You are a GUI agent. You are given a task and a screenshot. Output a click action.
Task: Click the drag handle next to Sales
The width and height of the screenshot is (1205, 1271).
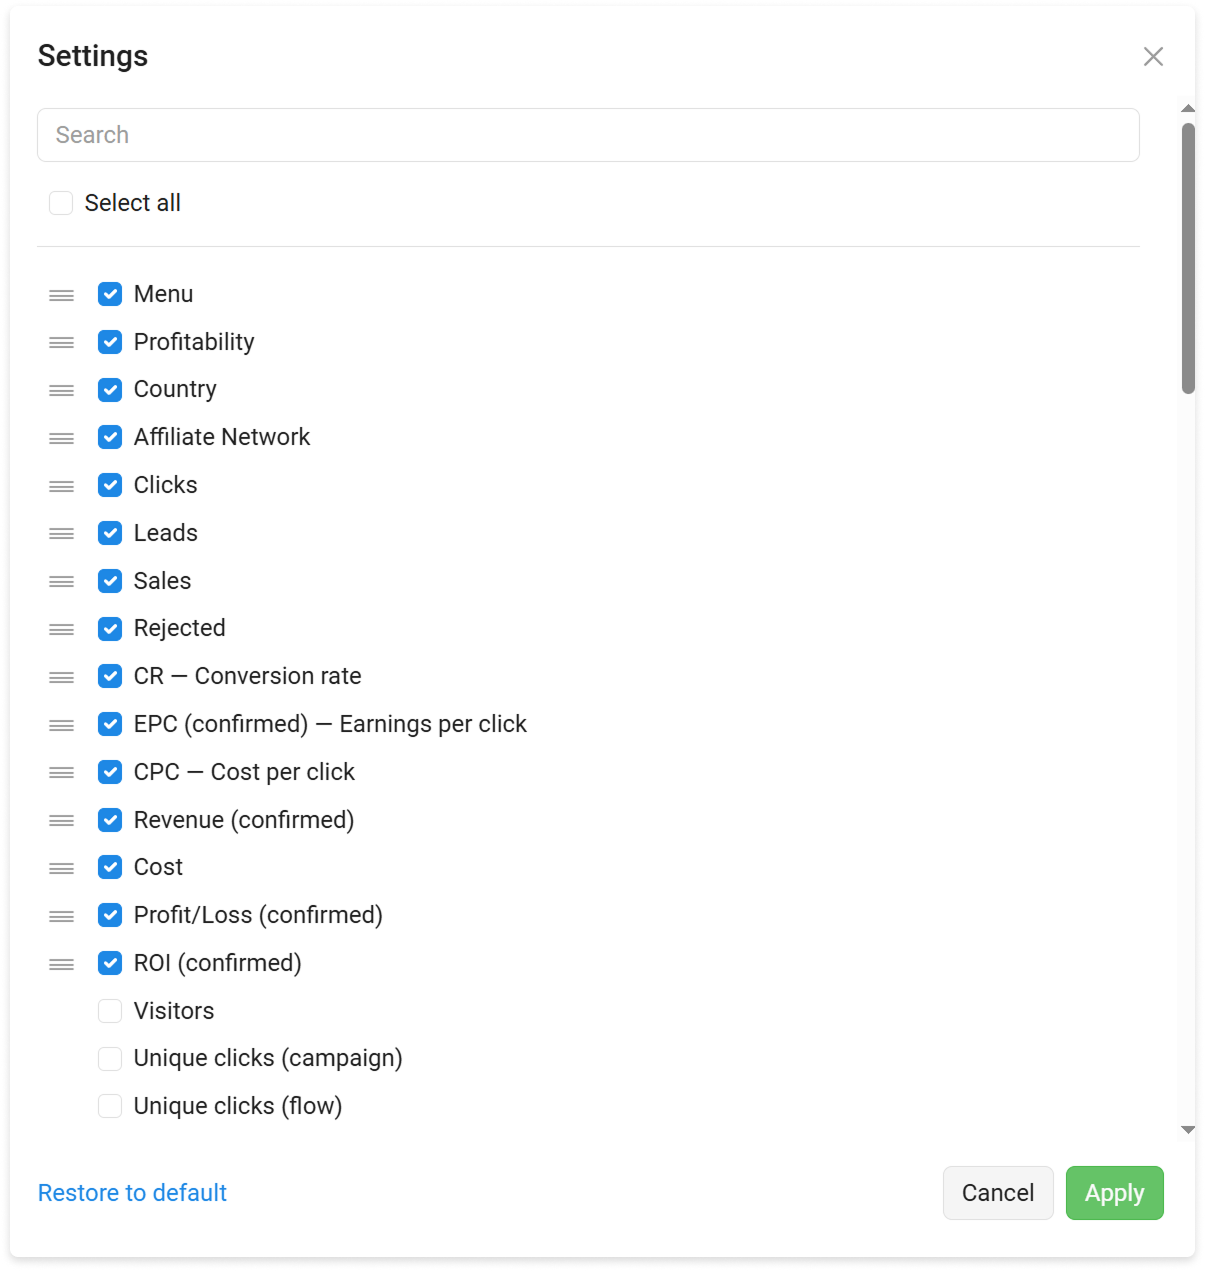pyautogui.click(x=62, y=581)
